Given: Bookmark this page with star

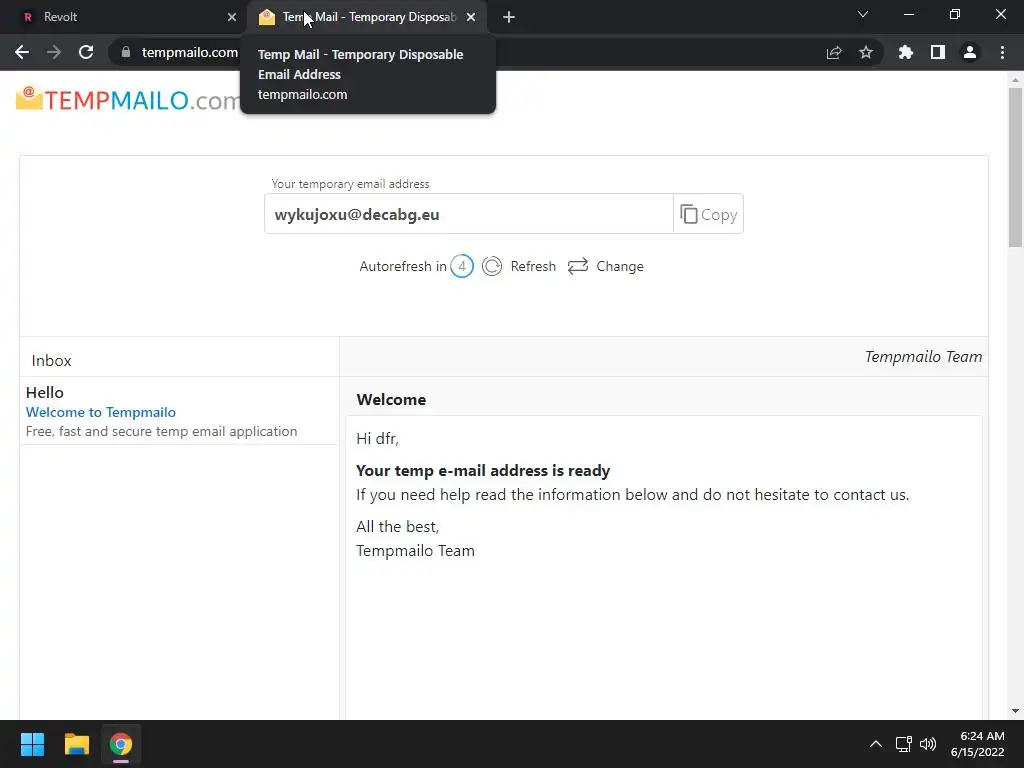Looking at the screenshot, I should [866, 52].
